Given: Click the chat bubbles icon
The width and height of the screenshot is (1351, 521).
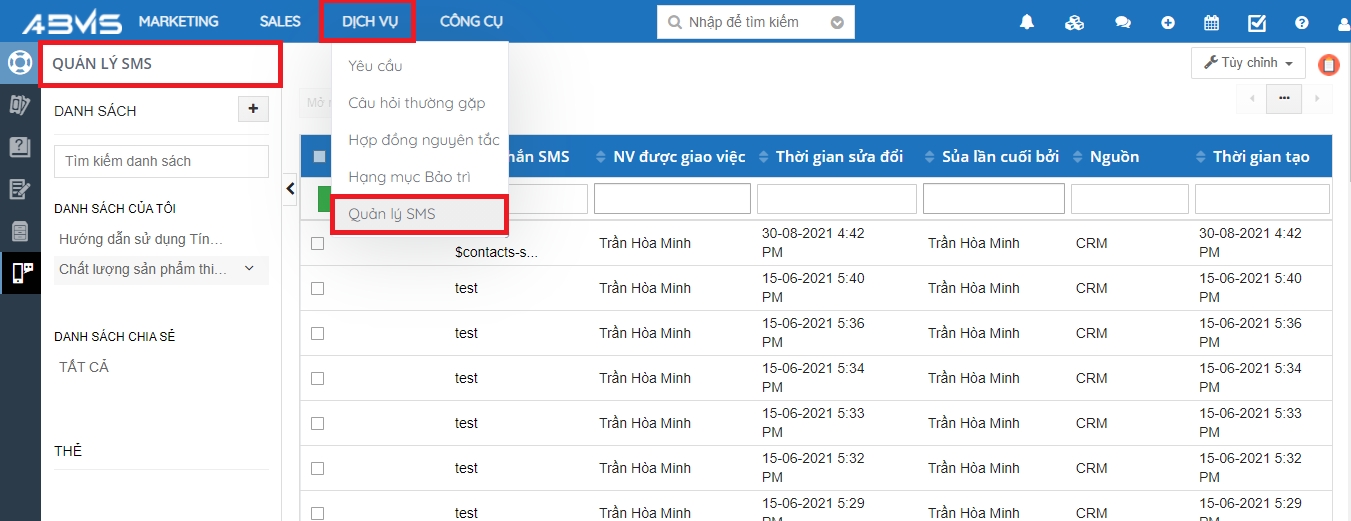Looking at the screenshot, I should (1123, 22).
